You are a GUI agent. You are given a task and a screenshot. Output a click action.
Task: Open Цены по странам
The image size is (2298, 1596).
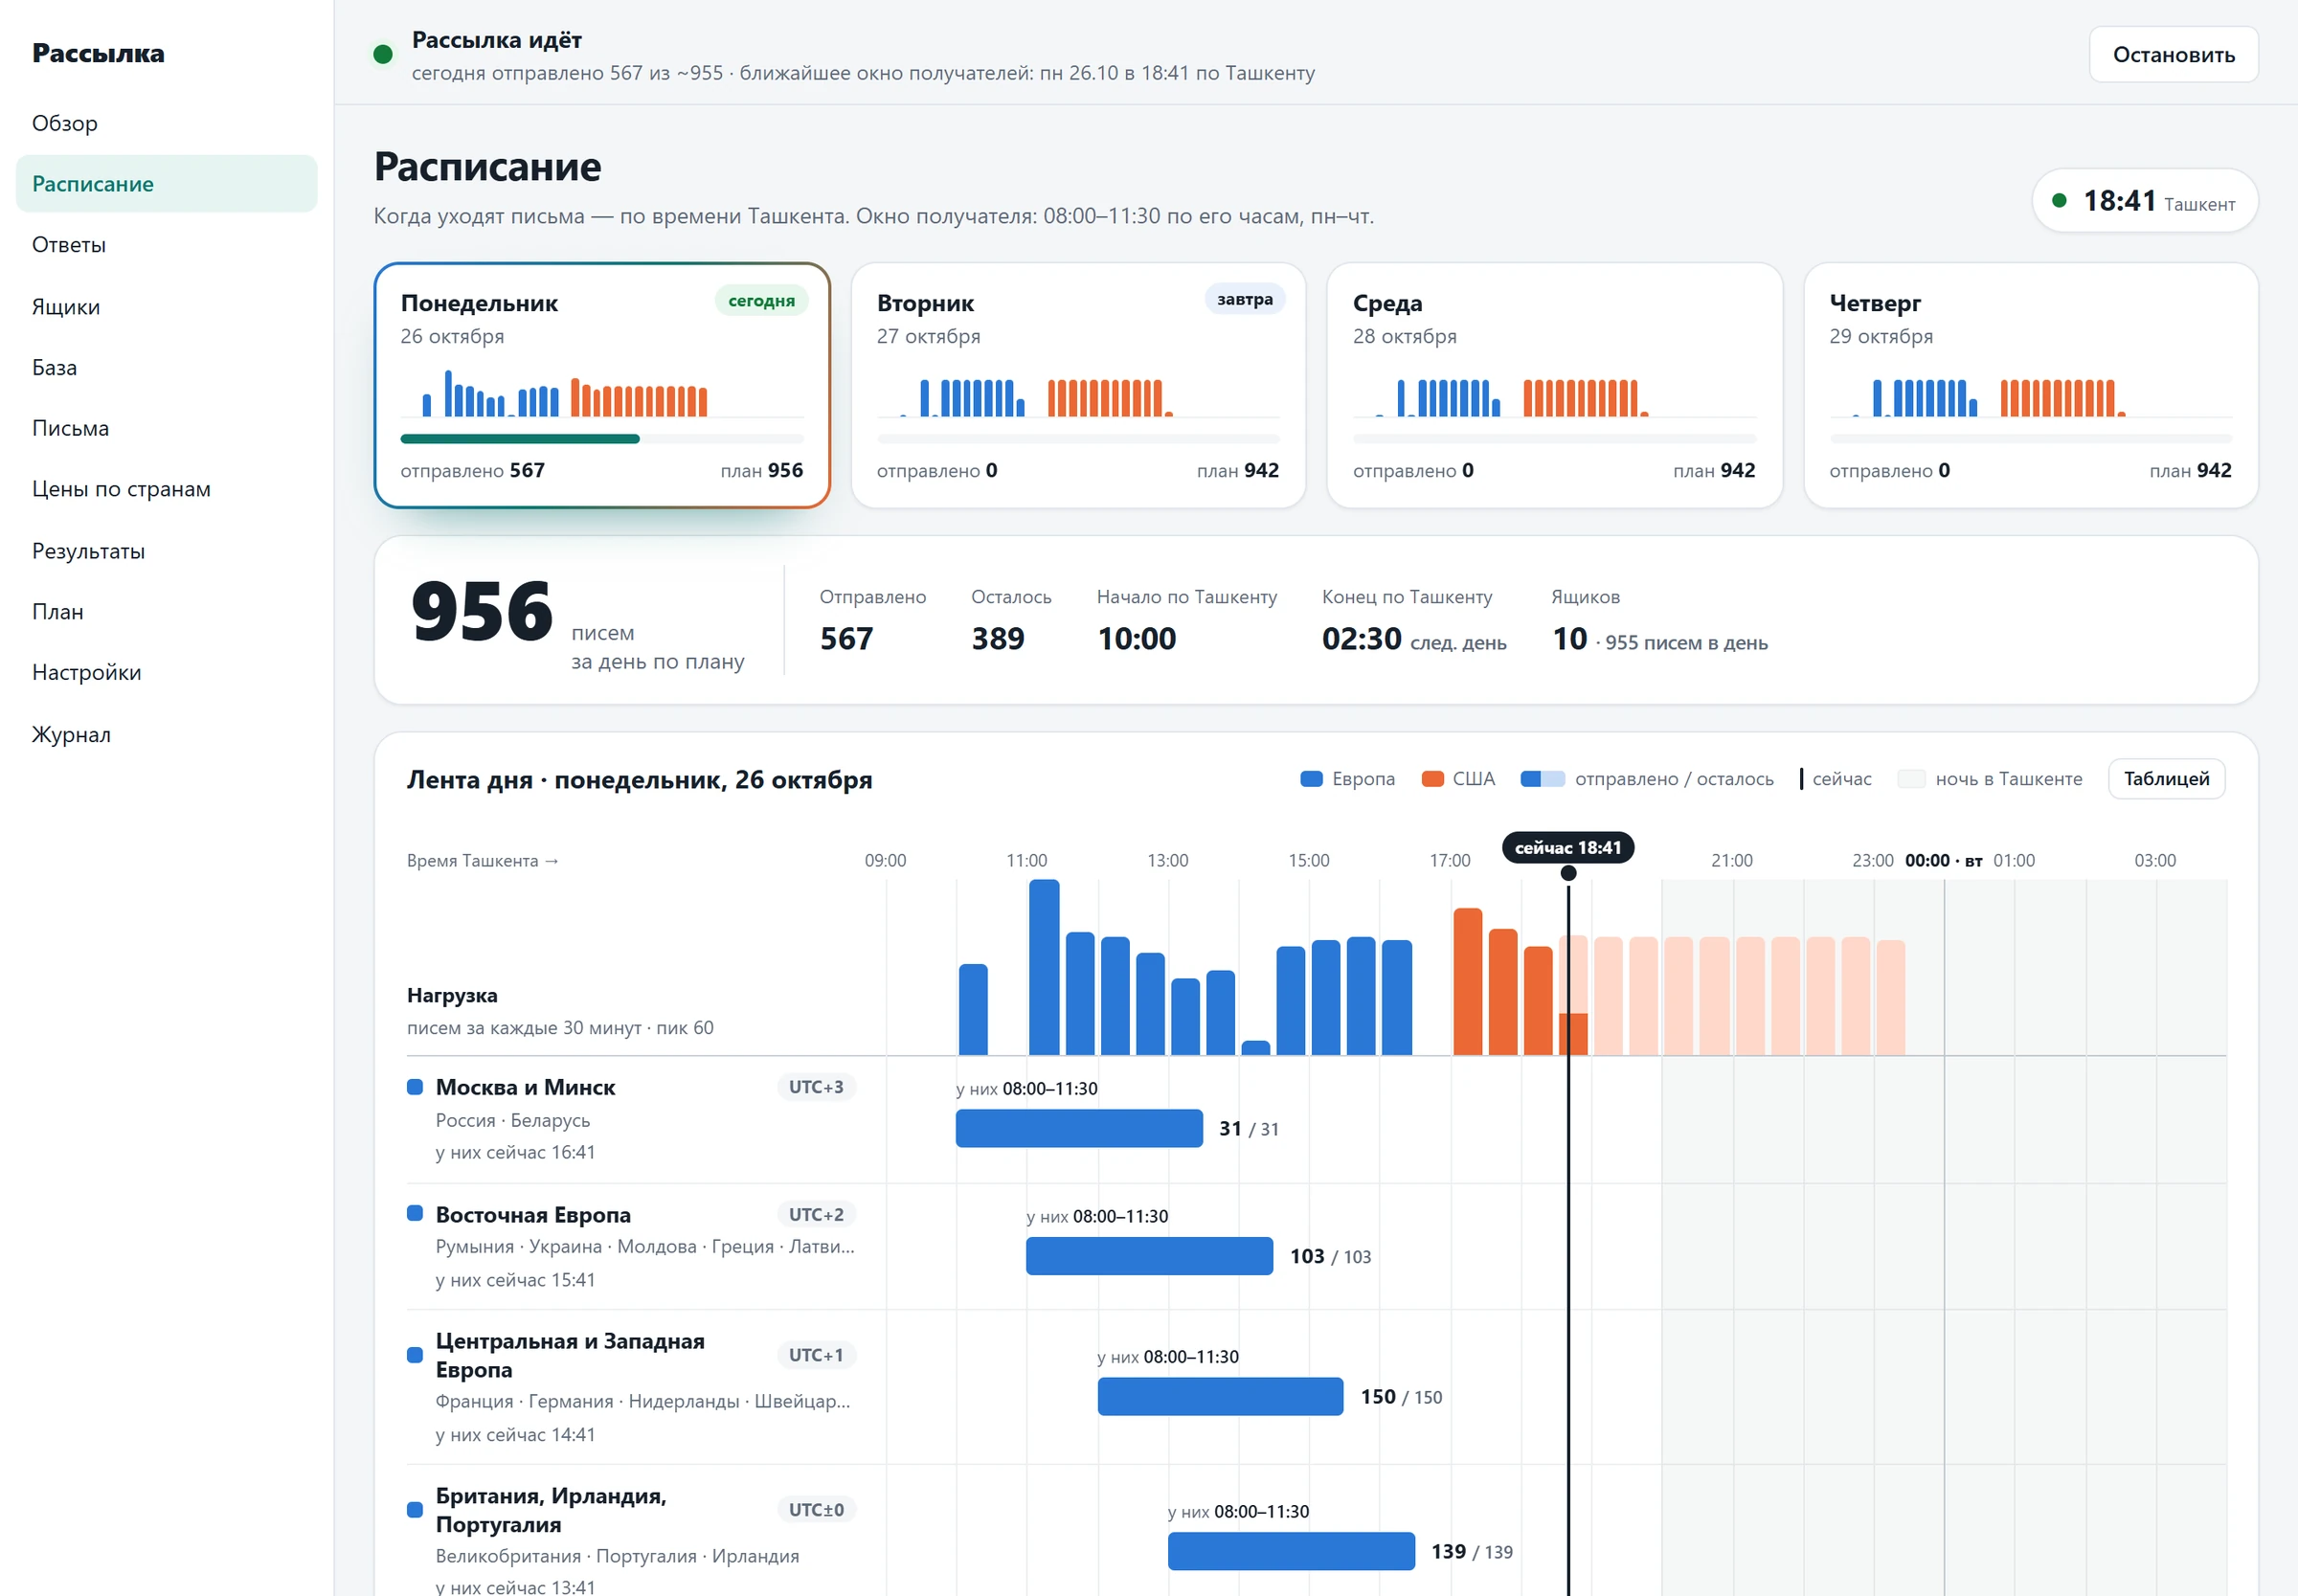pyautogui.click(x=166, y=489)
